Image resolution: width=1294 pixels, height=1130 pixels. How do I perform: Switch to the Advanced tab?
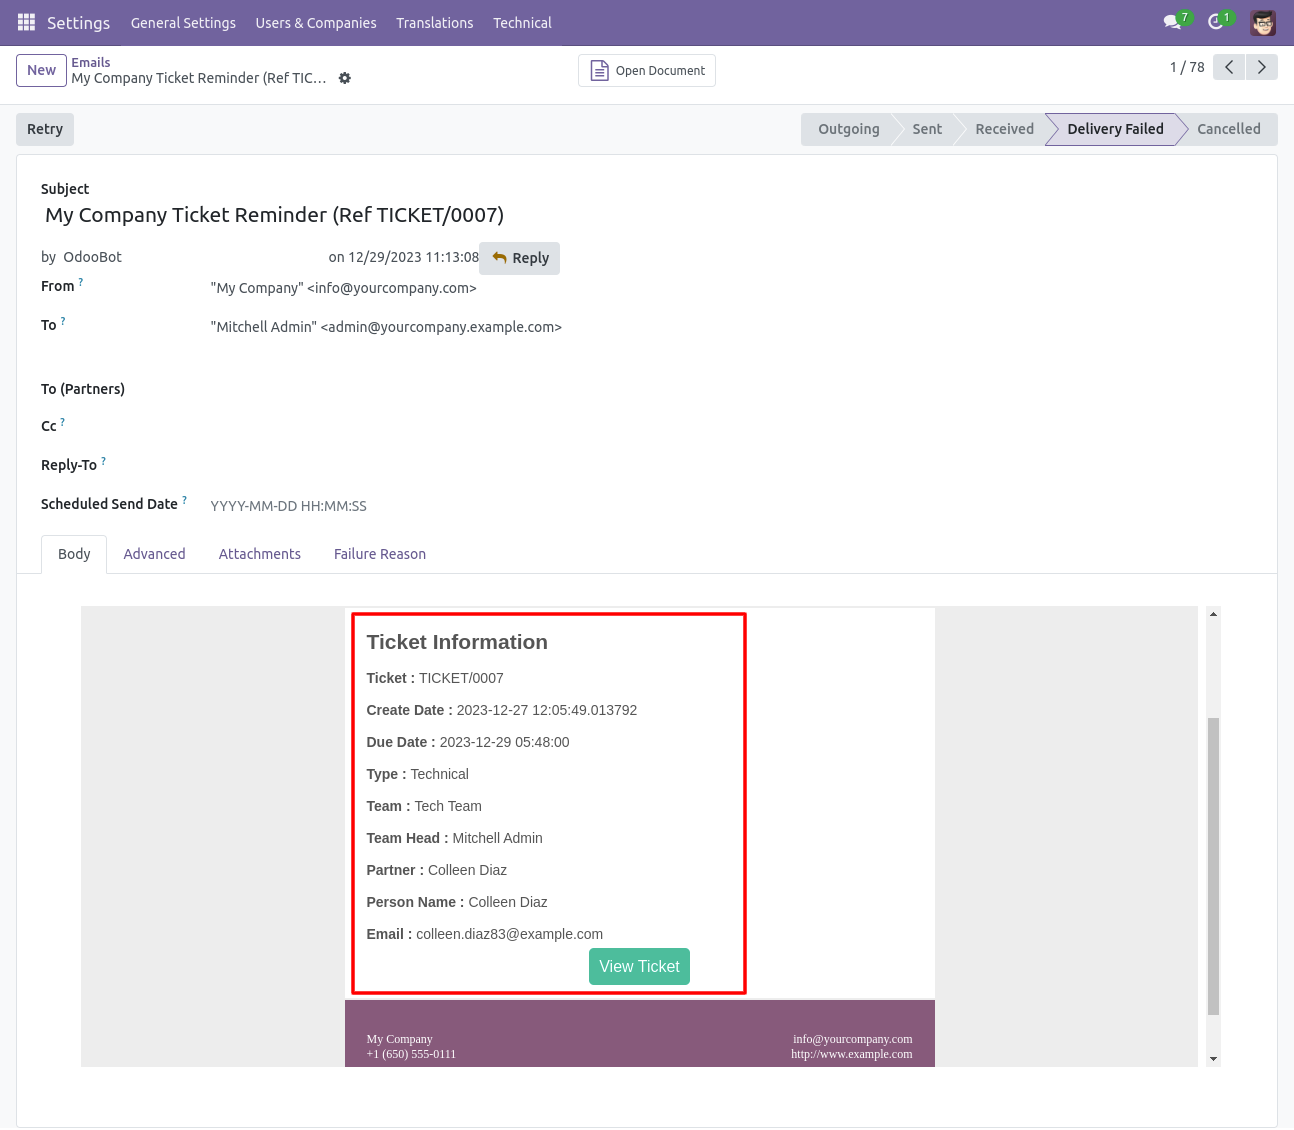coord(155,554)
